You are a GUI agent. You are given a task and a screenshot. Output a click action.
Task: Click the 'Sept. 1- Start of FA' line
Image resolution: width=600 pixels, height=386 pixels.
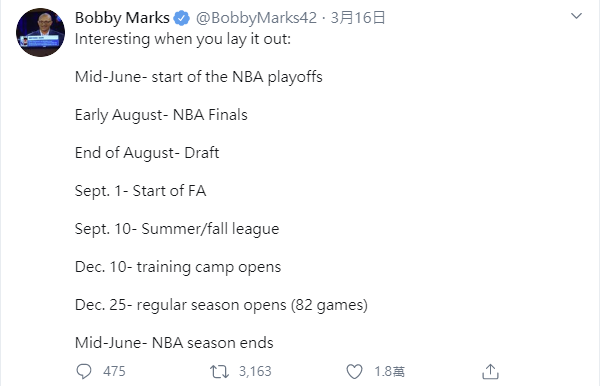(140, 191)
